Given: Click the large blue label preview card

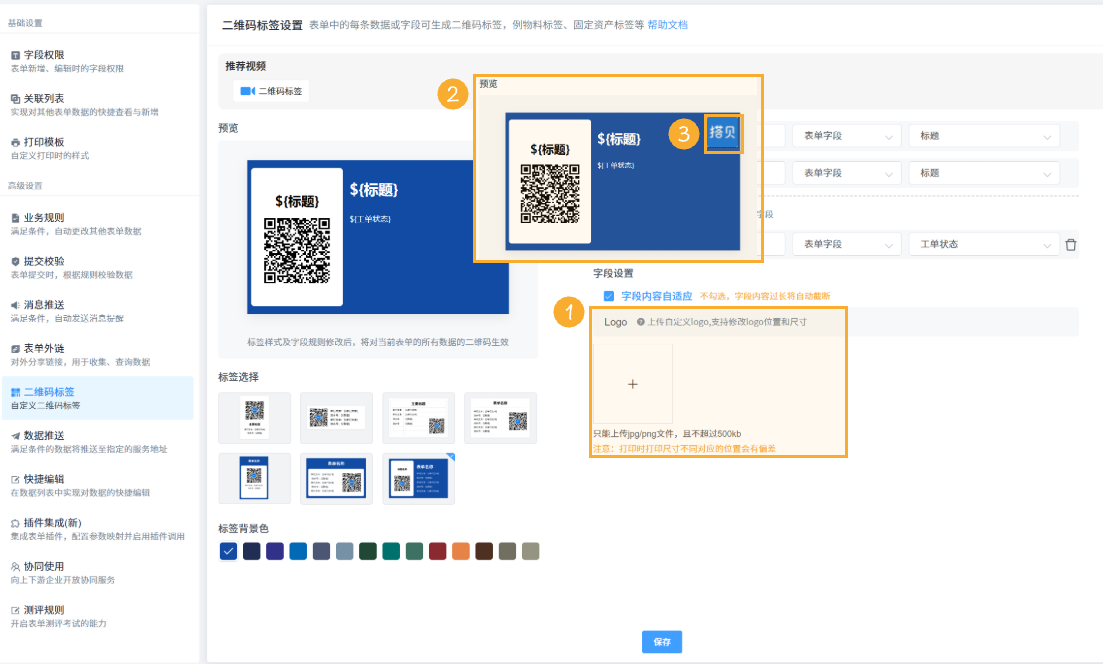Looking at the screenshot, I should click(x=378, y=237).
